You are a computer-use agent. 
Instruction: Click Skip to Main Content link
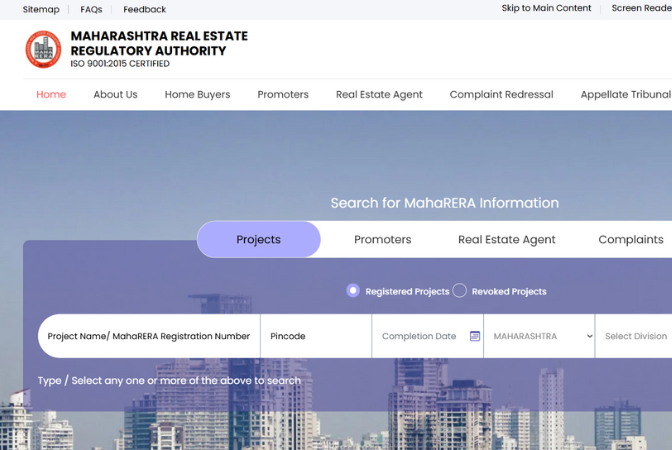point(546,8)
